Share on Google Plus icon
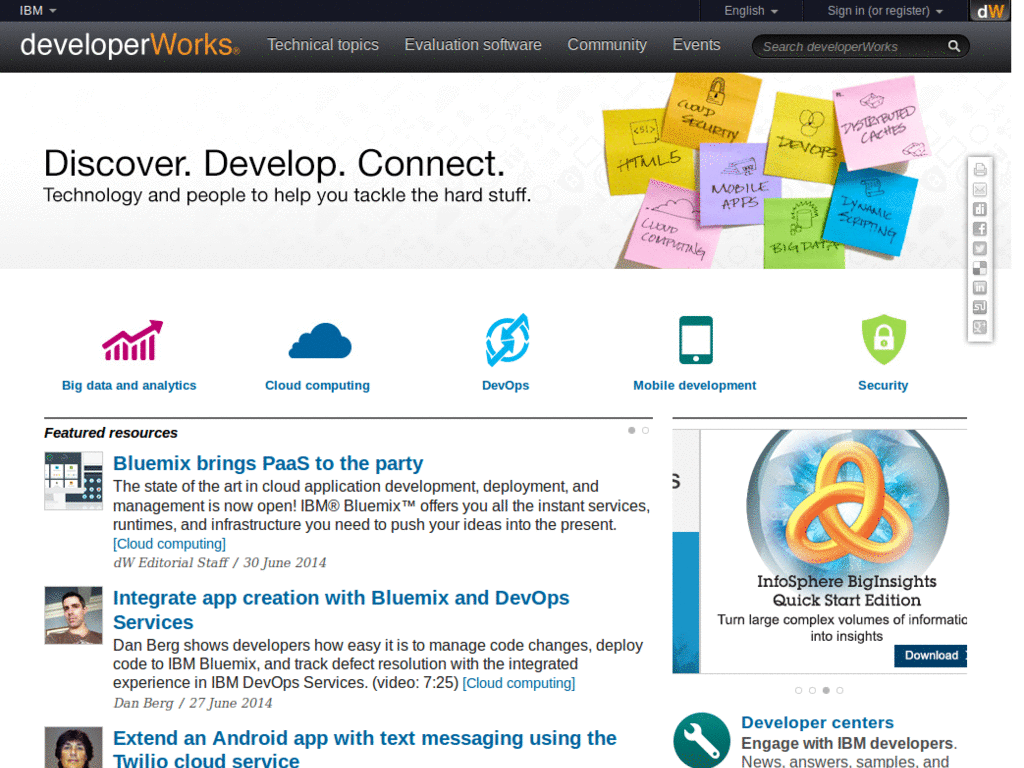The height and width of the screenshot is (768, 1024). point(980,327)
